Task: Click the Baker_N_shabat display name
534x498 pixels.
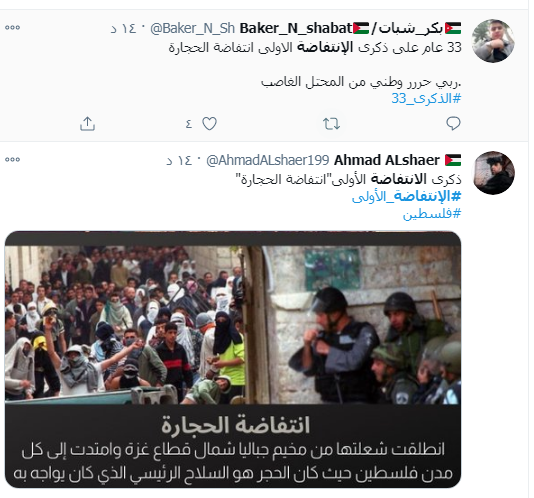Action: [350, 28]
